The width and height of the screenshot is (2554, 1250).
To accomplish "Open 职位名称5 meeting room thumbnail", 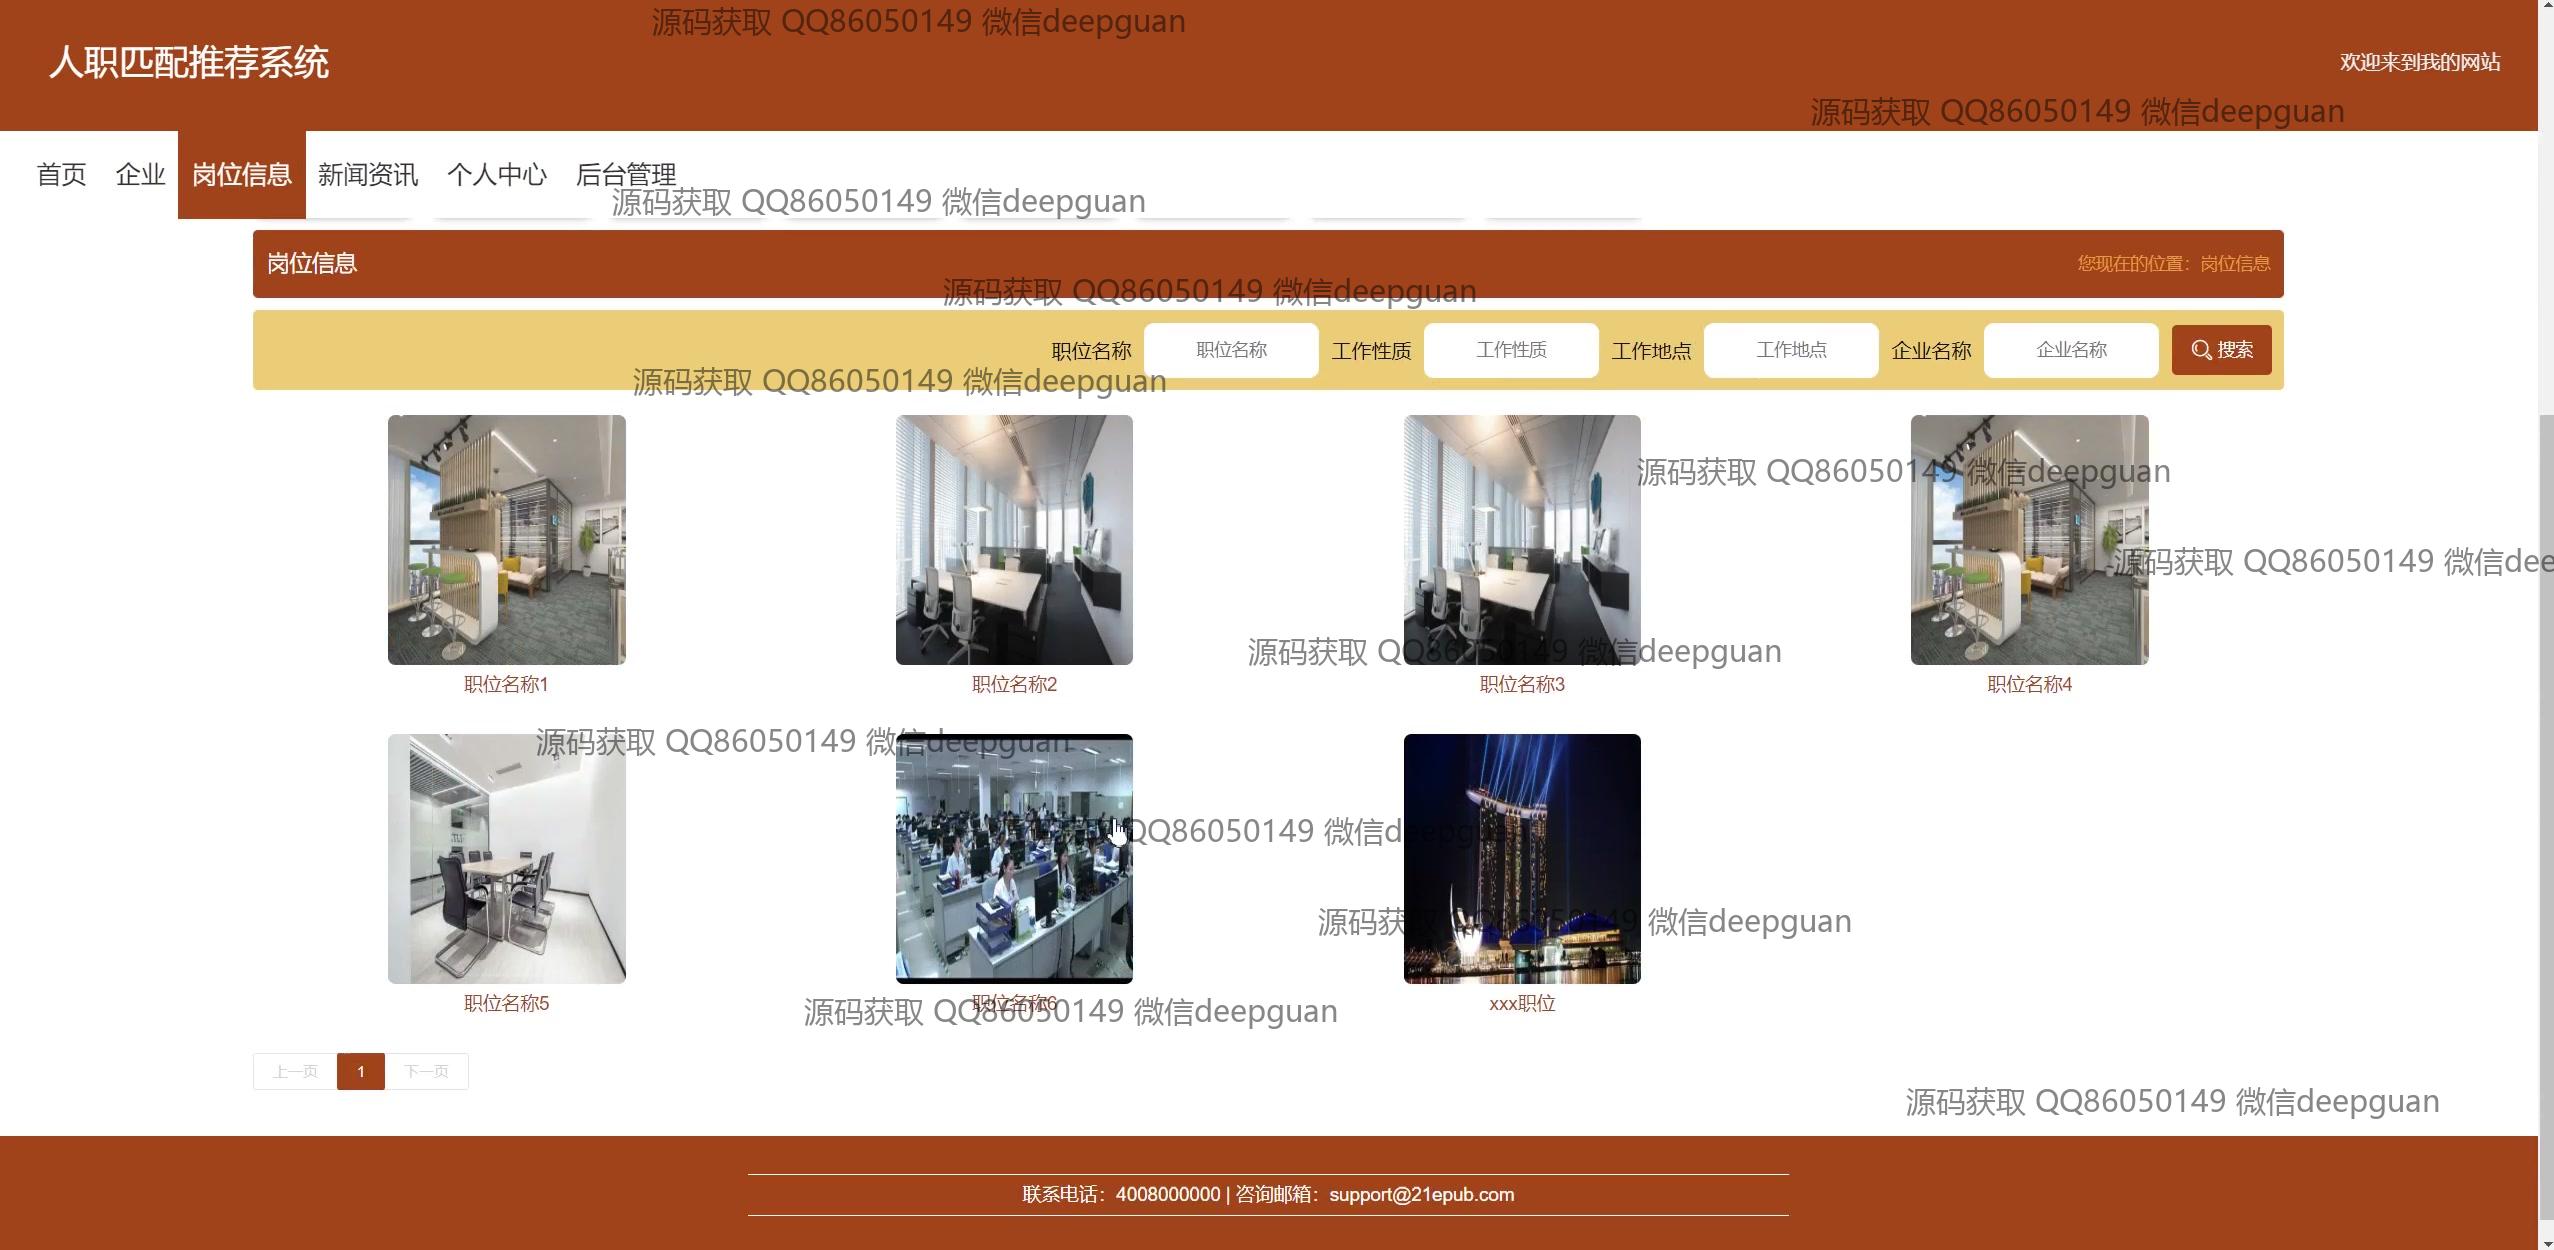I will point(507,858).
